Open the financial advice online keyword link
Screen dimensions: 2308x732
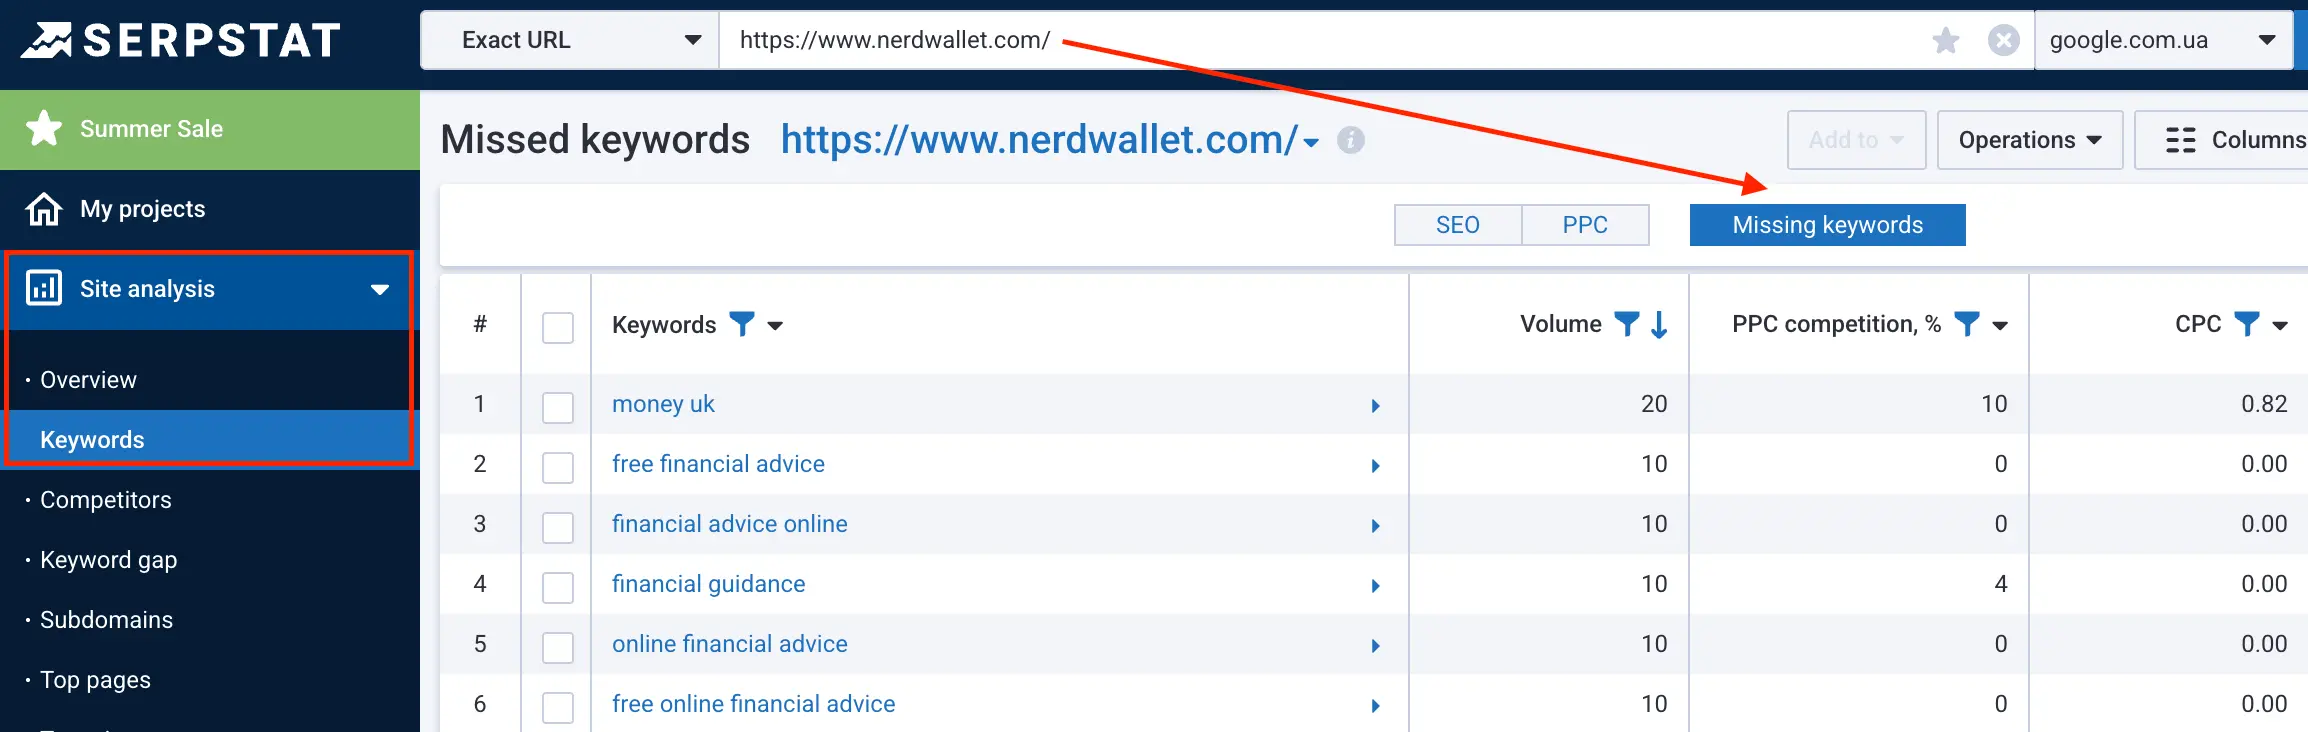(730, 524)
